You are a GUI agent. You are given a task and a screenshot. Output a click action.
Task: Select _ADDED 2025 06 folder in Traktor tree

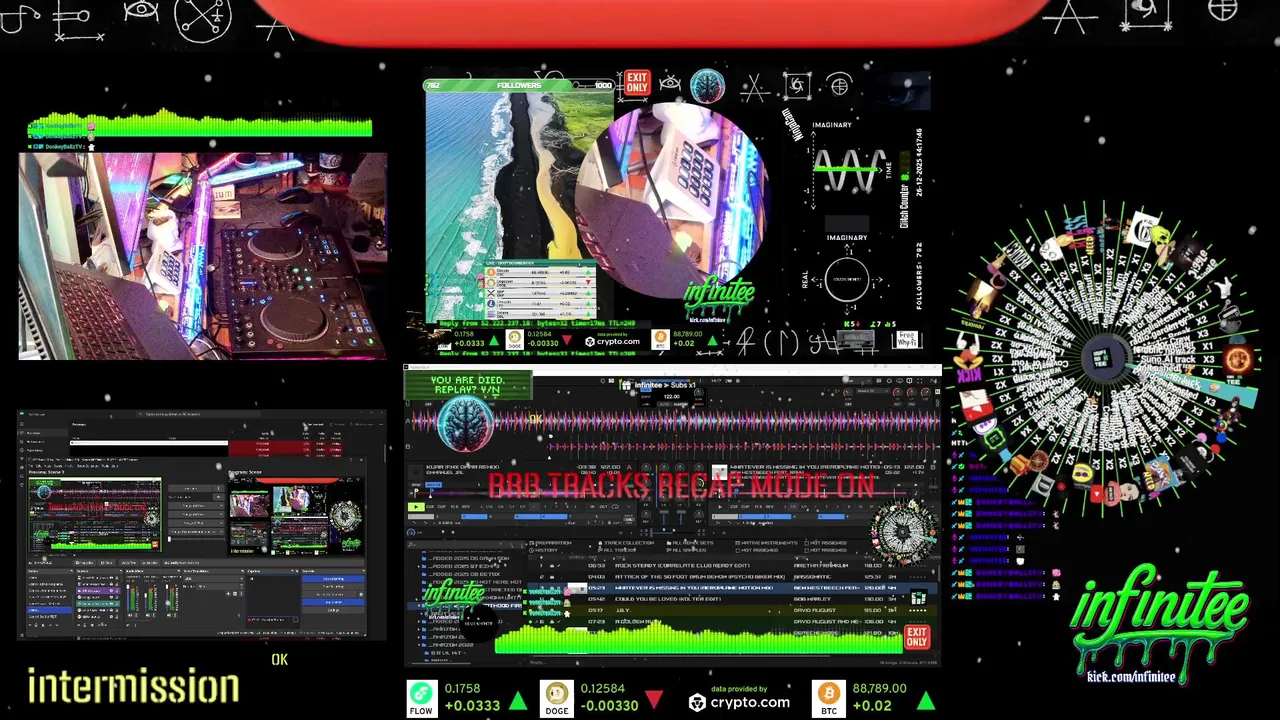pyautogui.click(x=466, y=558)
